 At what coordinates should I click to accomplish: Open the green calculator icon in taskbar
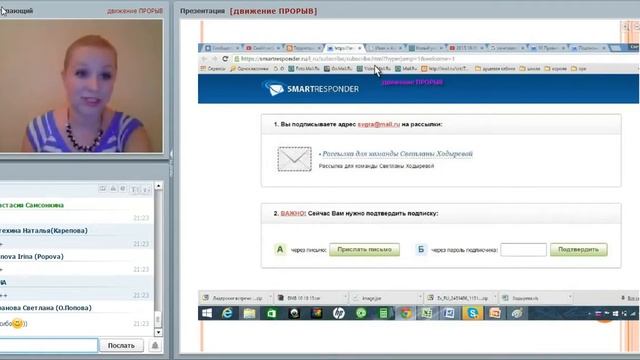coord(383,313)
